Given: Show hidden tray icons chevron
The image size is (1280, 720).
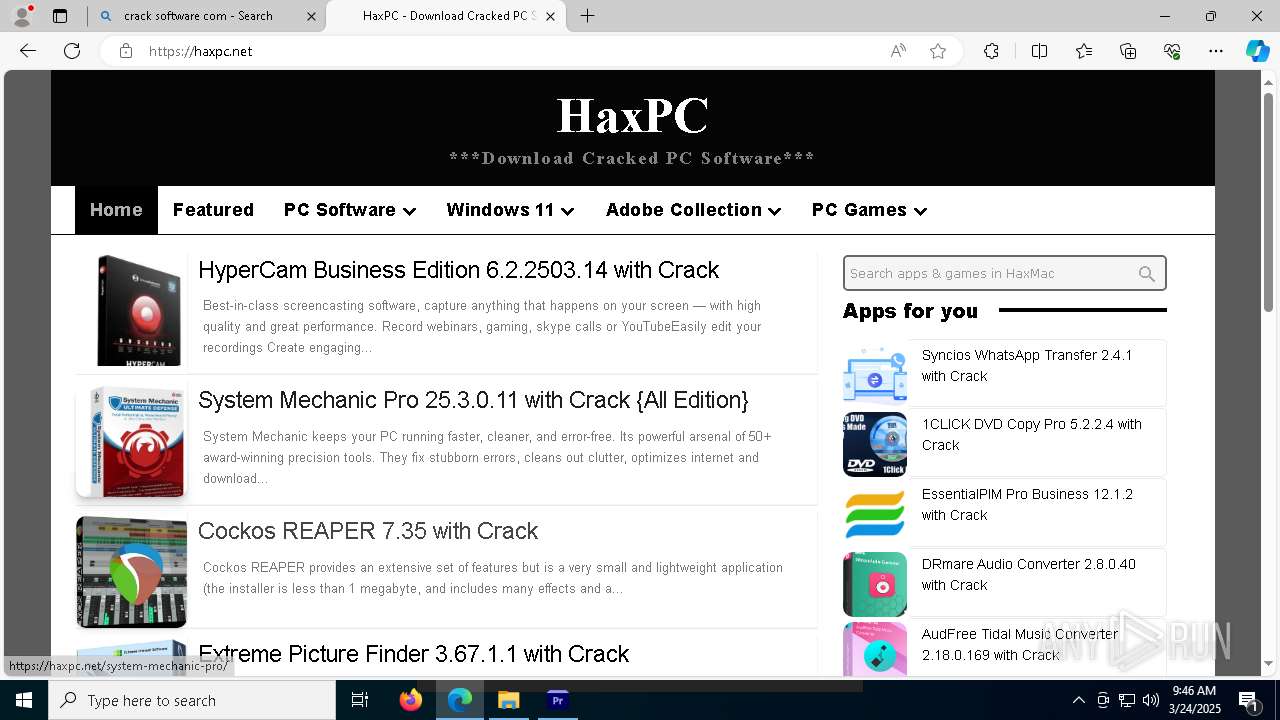Looking at the screenshot, I should (1078, 700).
